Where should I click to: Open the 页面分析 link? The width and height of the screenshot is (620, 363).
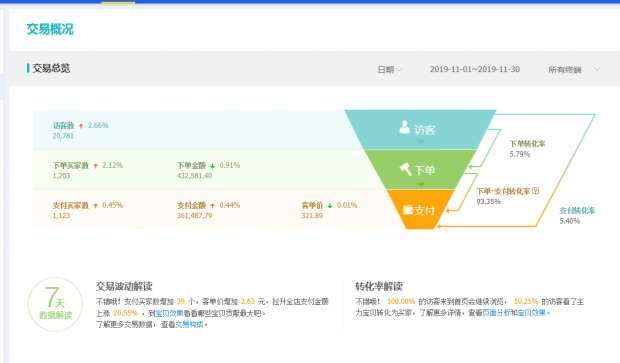coord(496,313)
